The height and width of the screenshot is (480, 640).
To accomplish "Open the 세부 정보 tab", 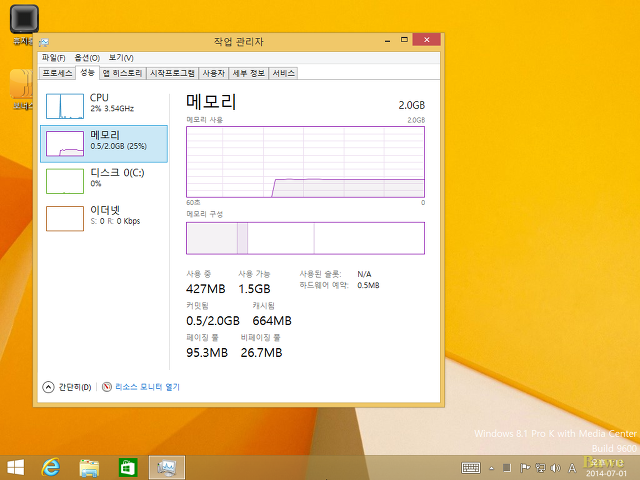I will 249,73.
